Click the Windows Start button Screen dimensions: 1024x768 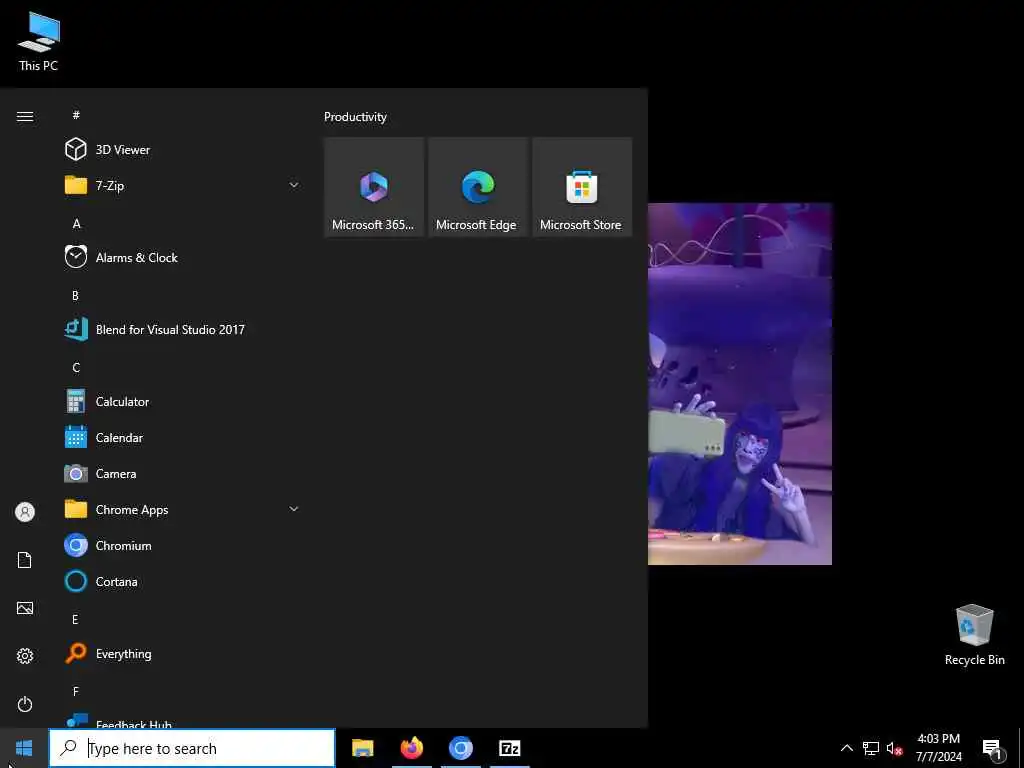[24, 748]
